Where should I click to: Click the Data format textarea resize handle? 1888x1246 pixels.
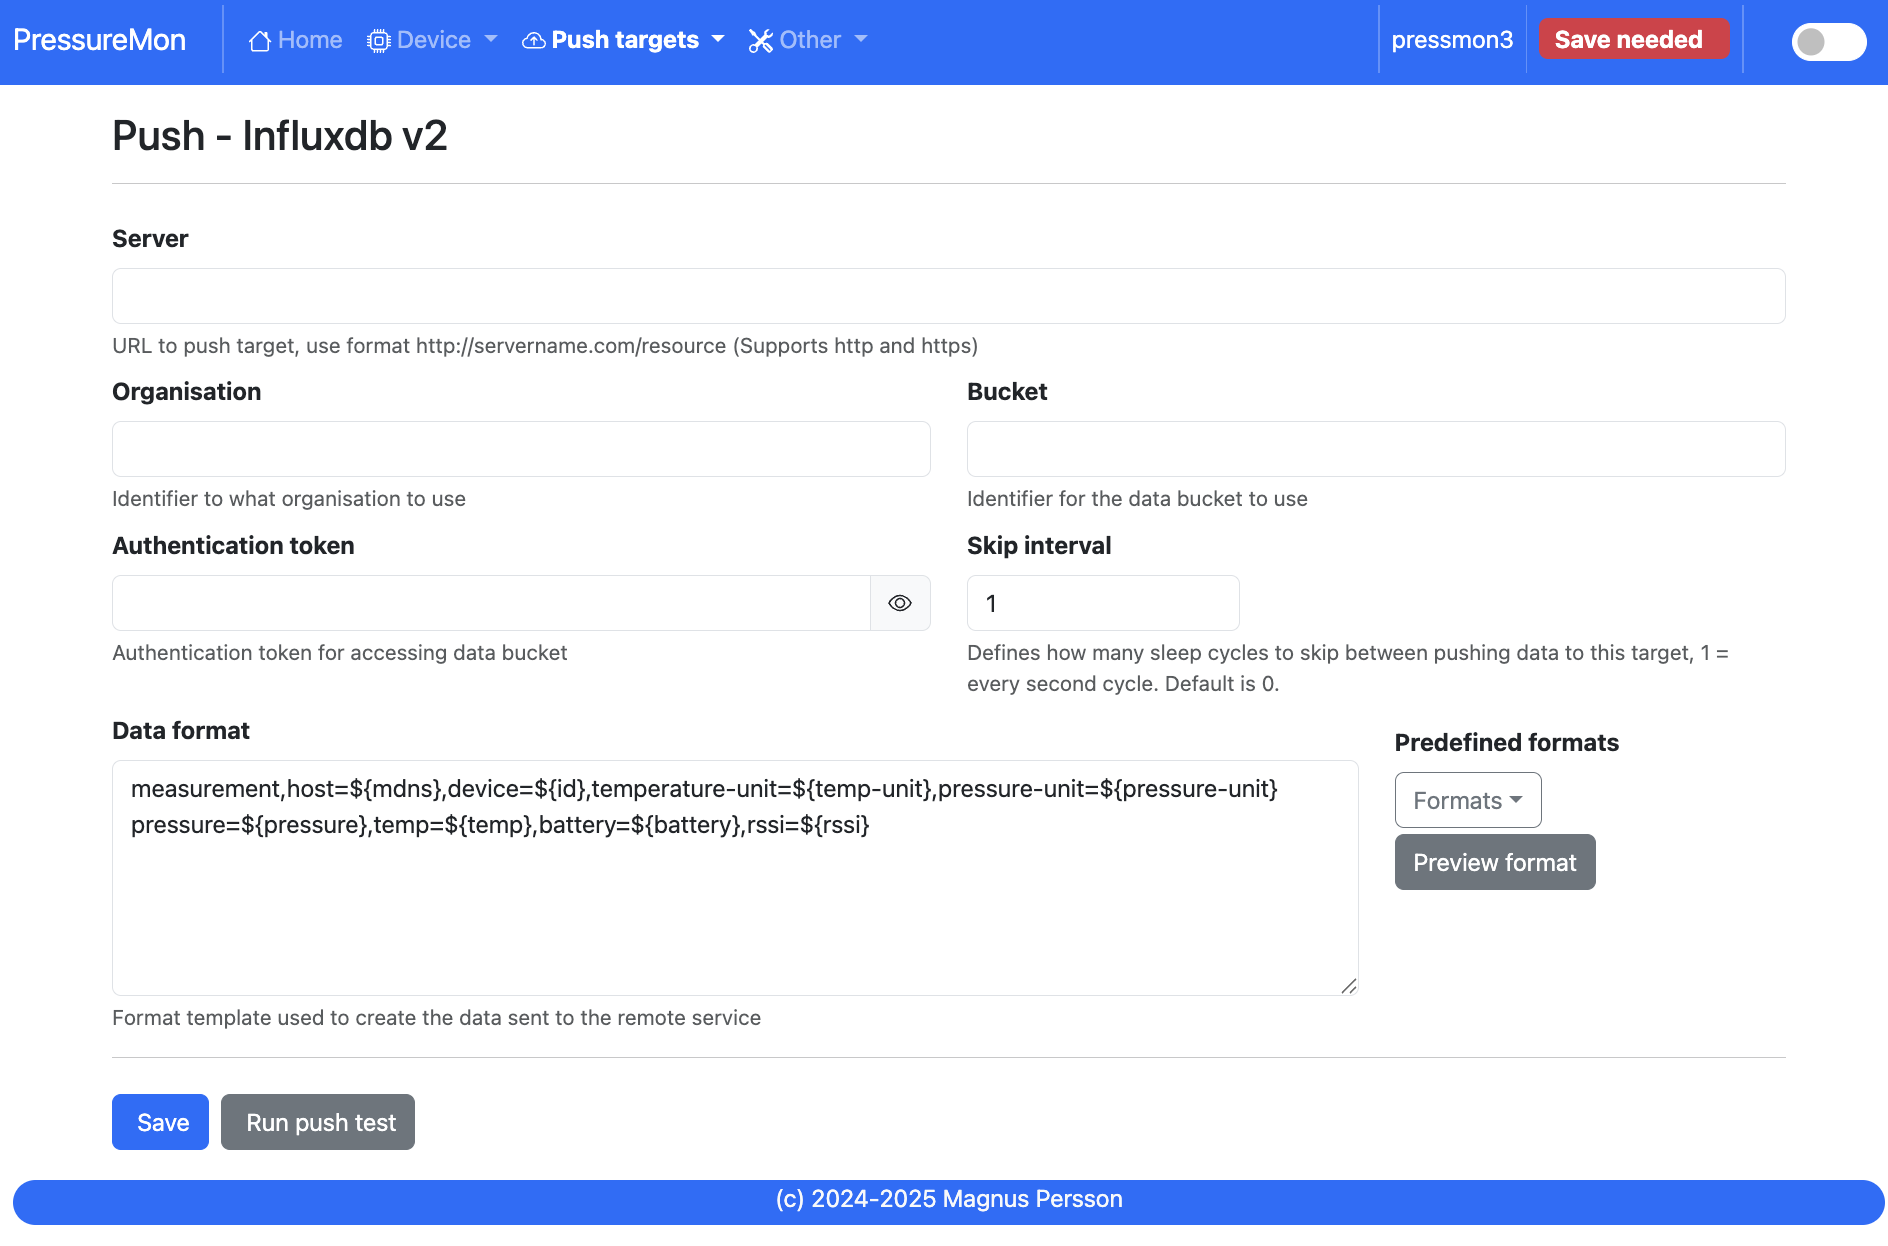coord(1349,986)
